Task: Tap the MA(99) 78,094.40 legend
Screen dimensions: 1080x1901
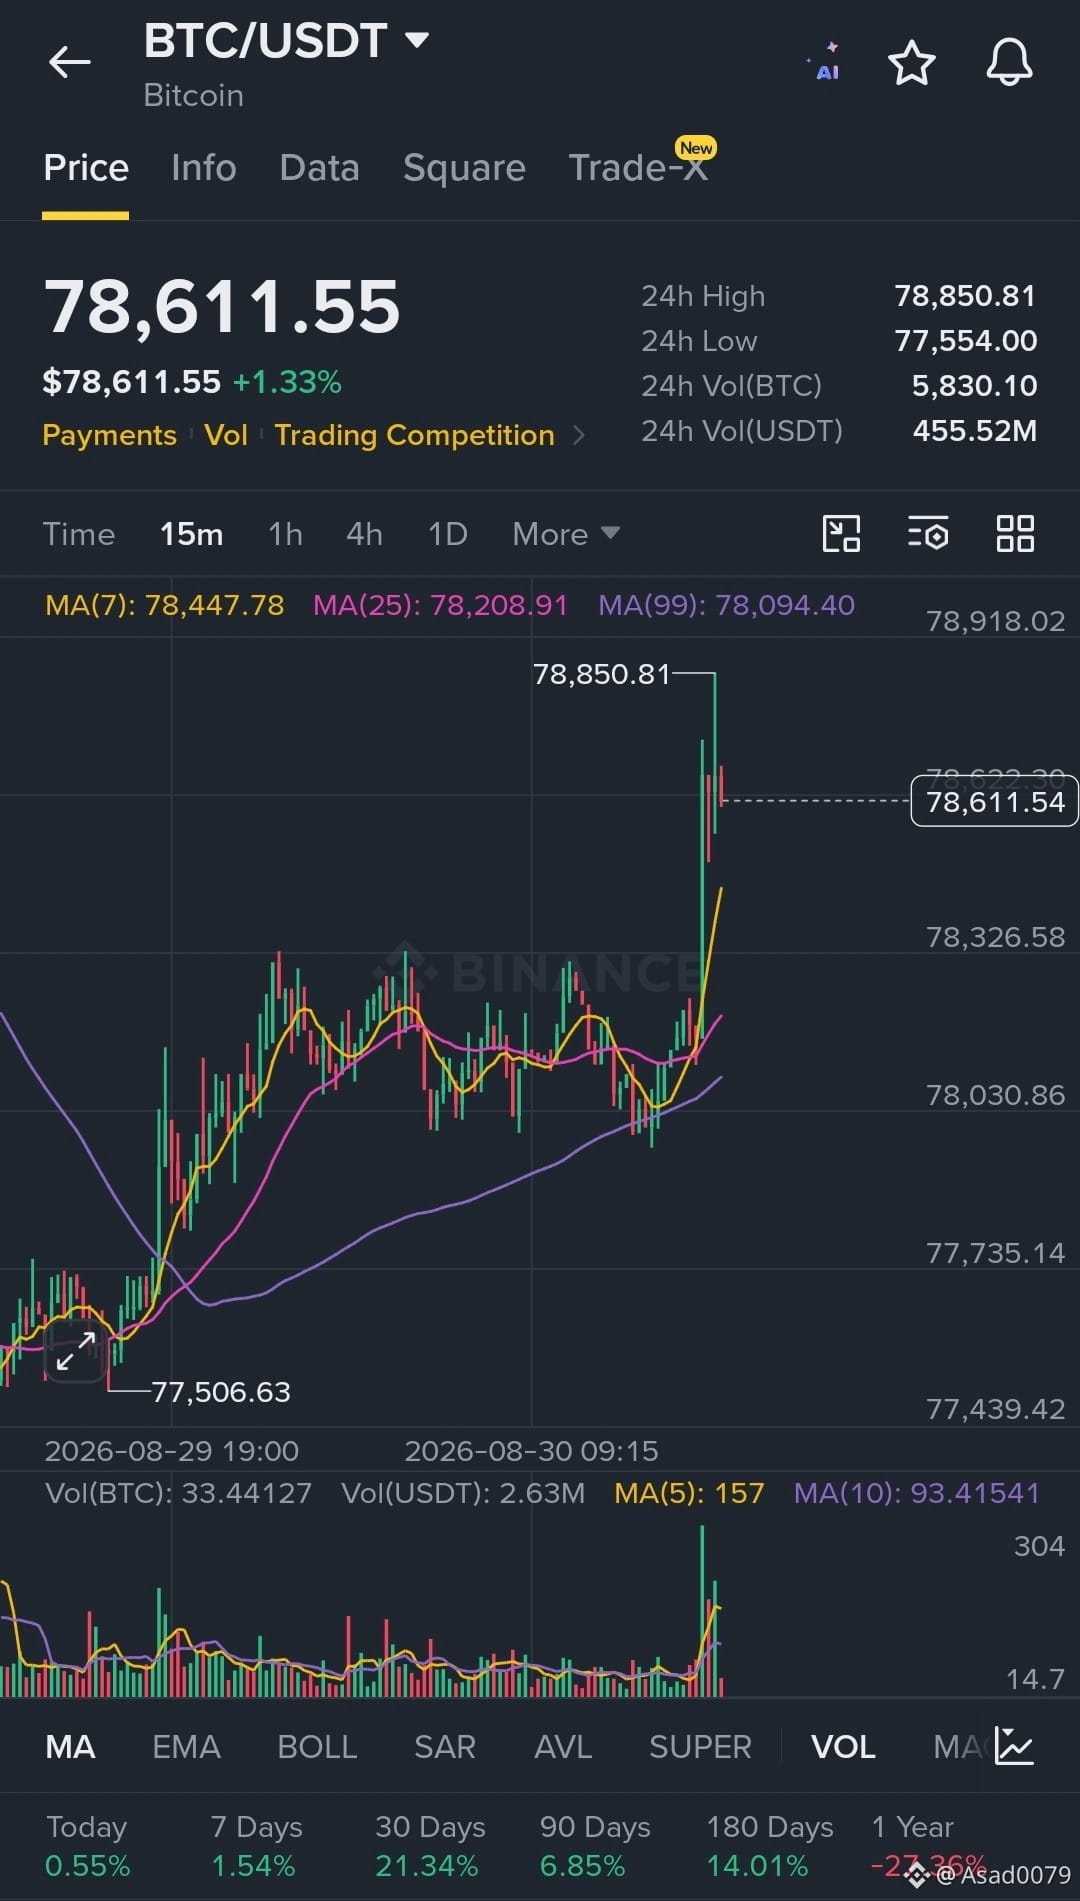Action: point(726,605)
